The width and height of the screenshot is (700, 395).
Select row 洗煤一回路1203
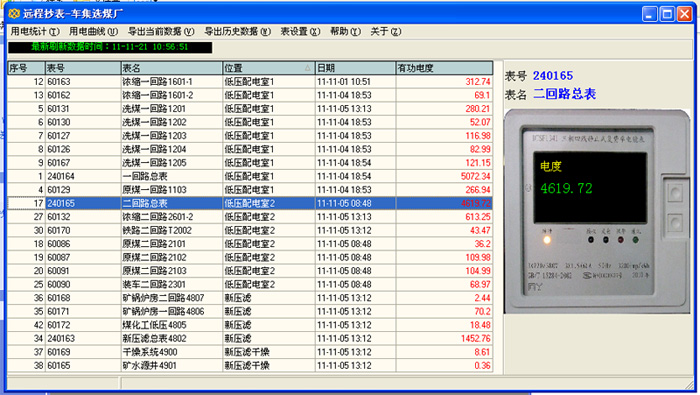[250, 136]
